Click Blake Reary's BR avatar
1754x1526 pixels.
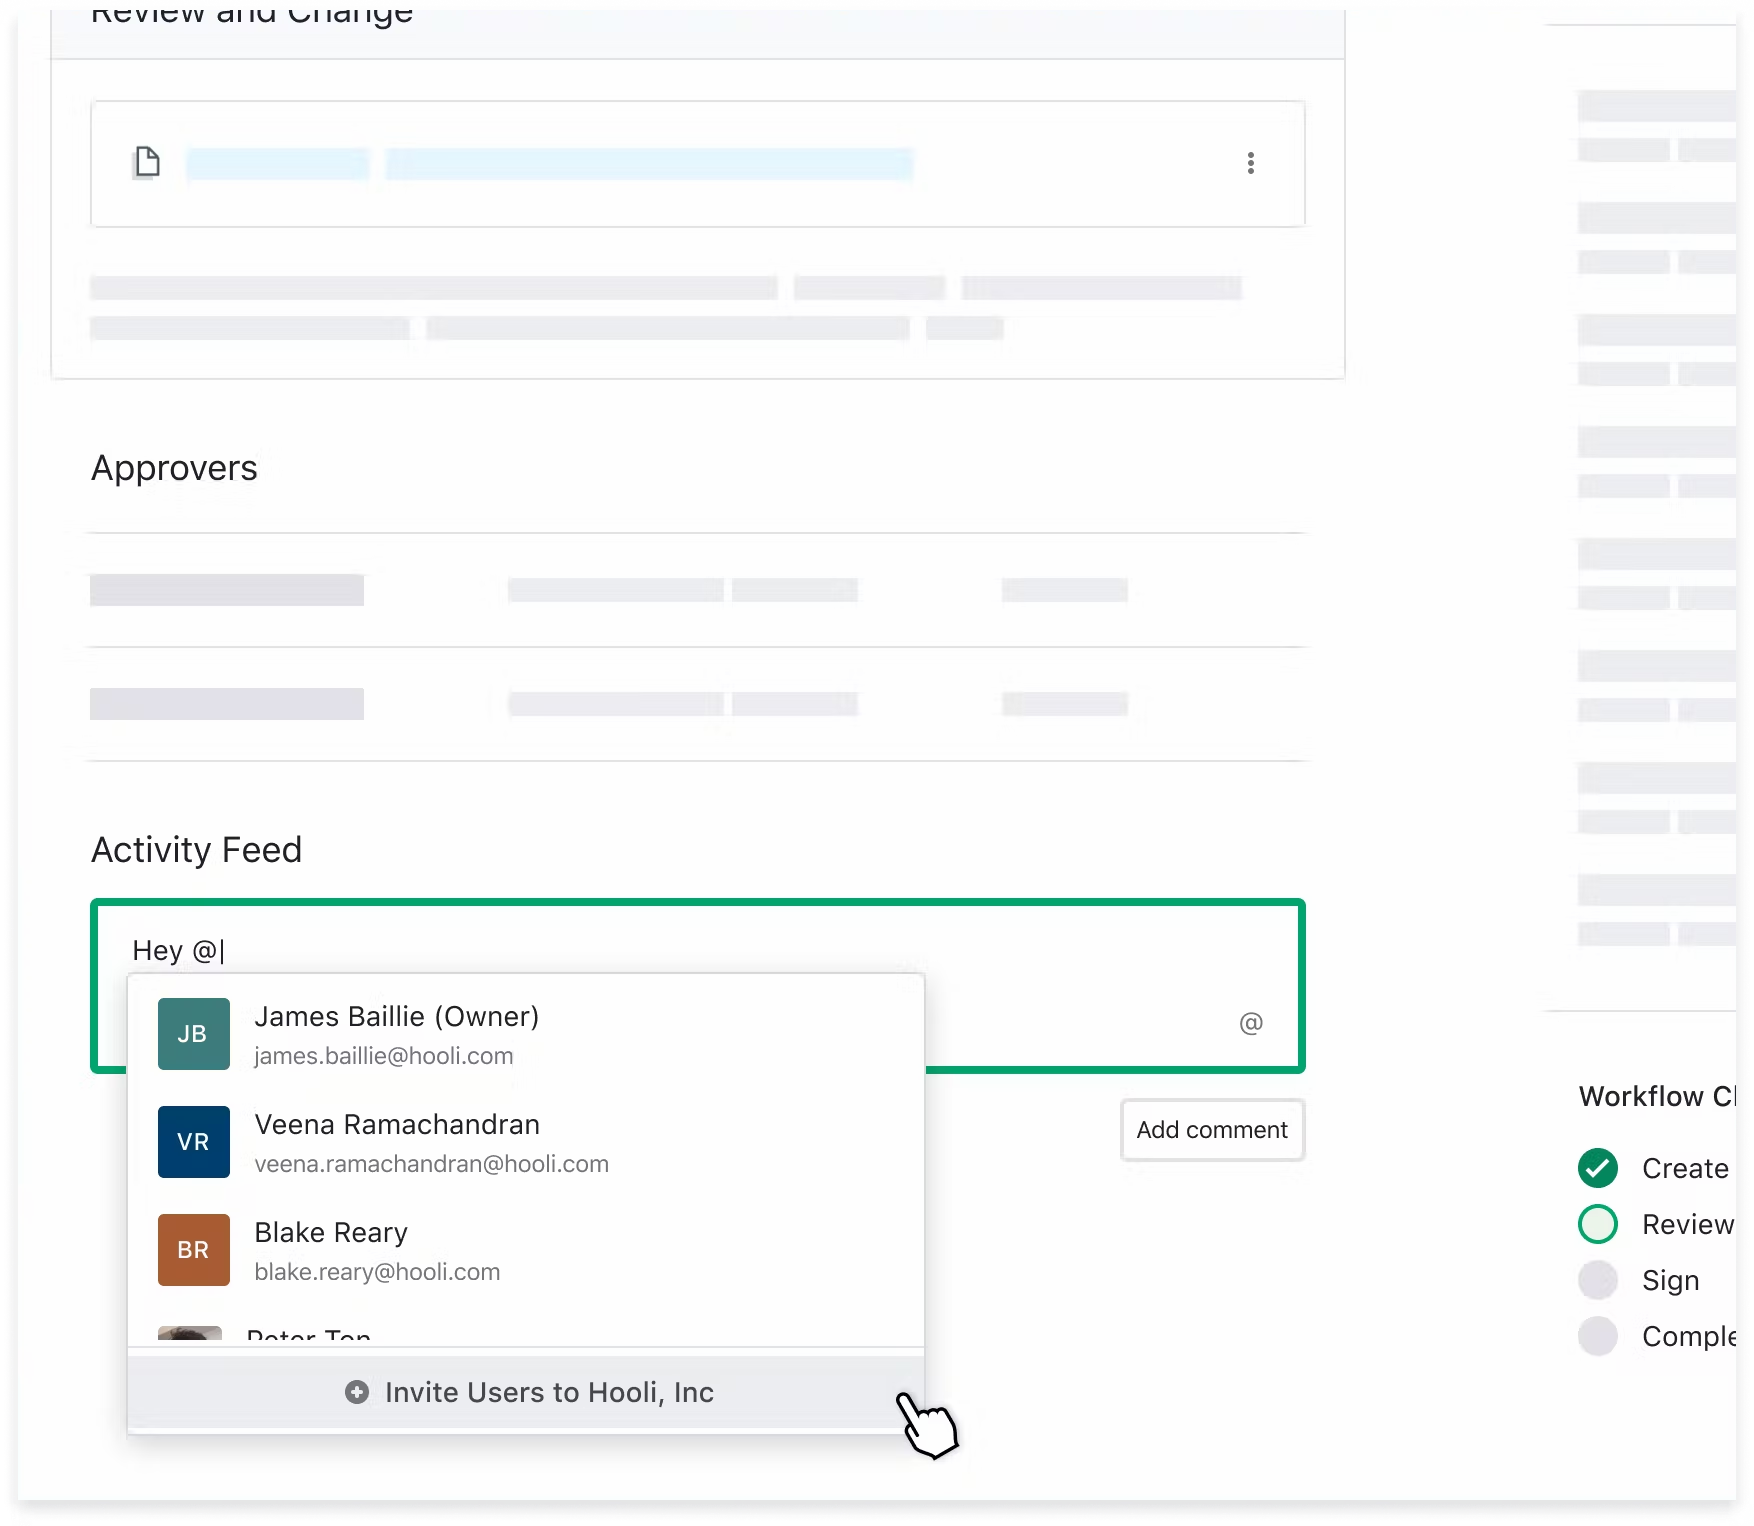click(x=193, y=1249)
